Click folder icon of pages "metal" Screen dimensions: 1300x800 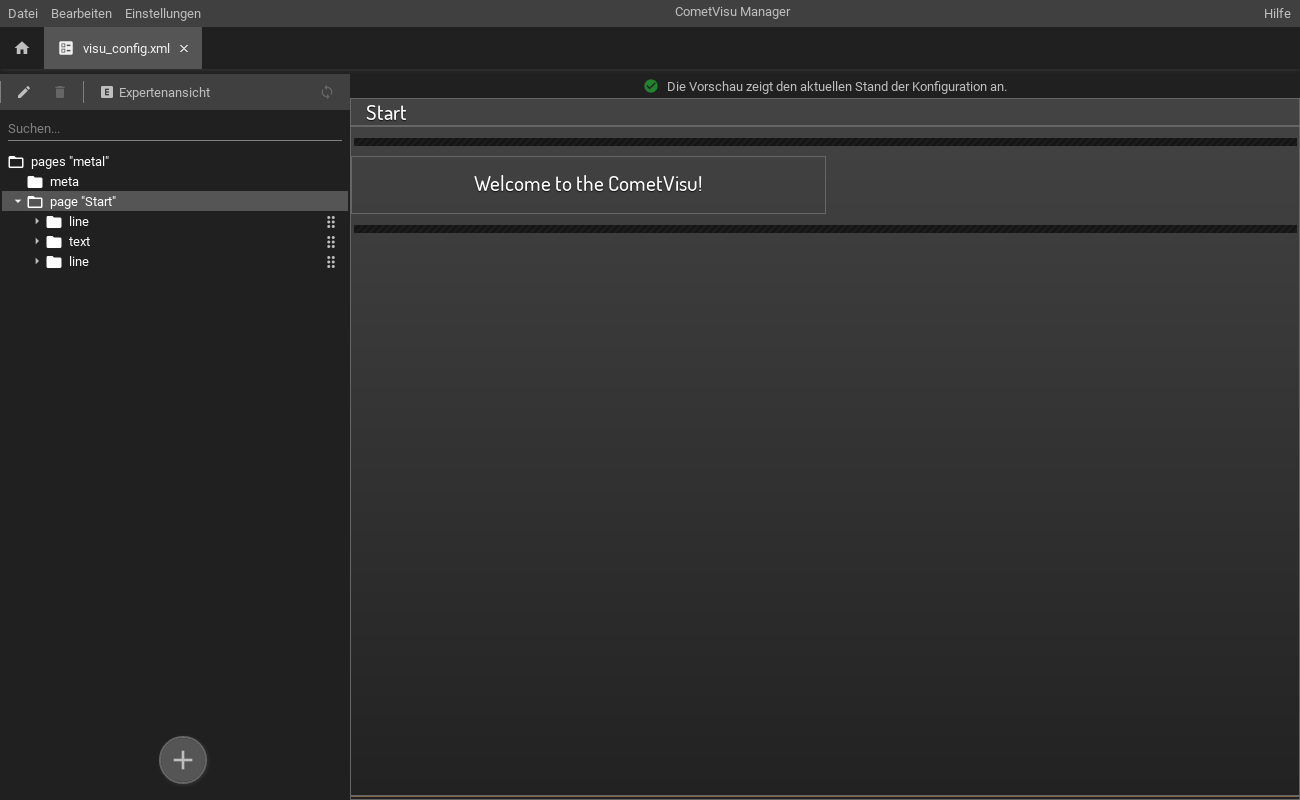point(16,161)
